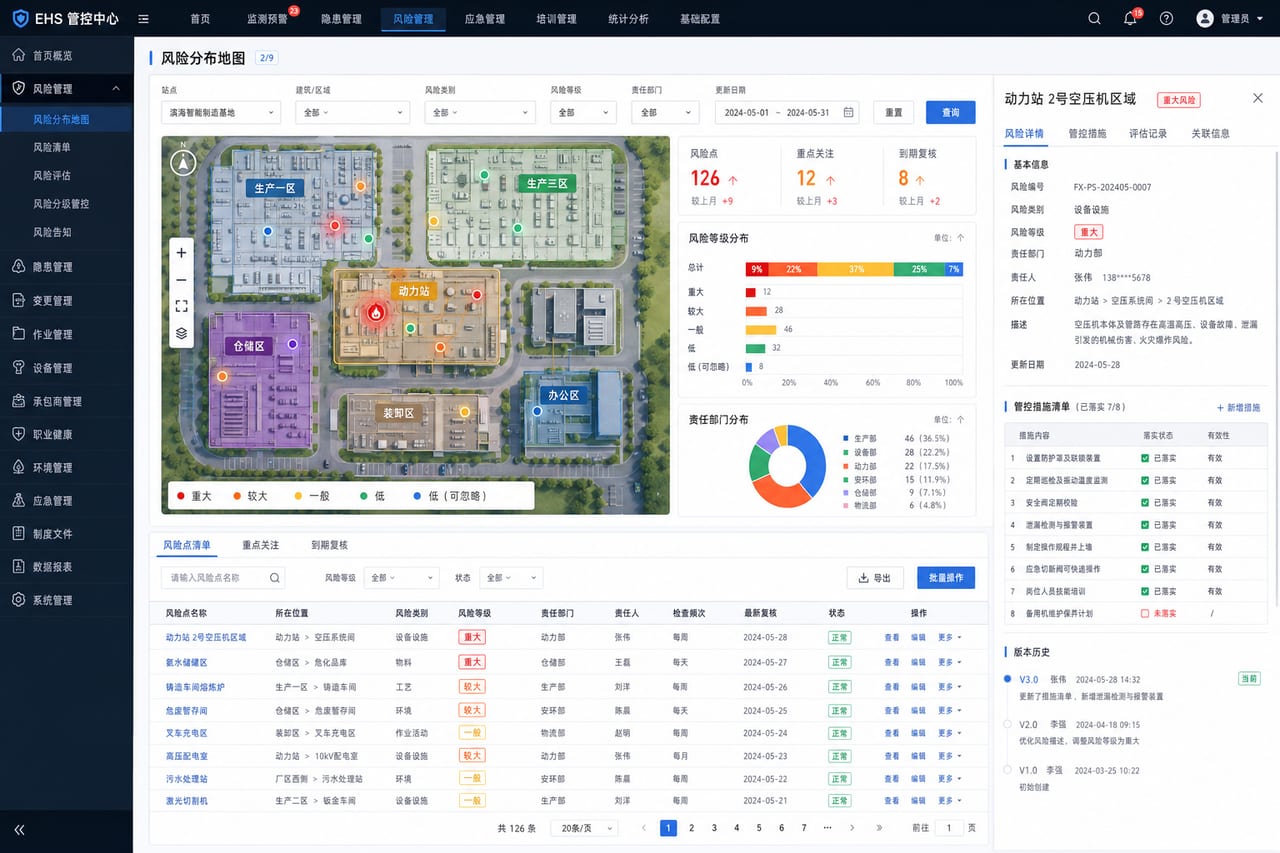
Task: Click the search icon in the top bar
Action: (x=1094, y=18)
